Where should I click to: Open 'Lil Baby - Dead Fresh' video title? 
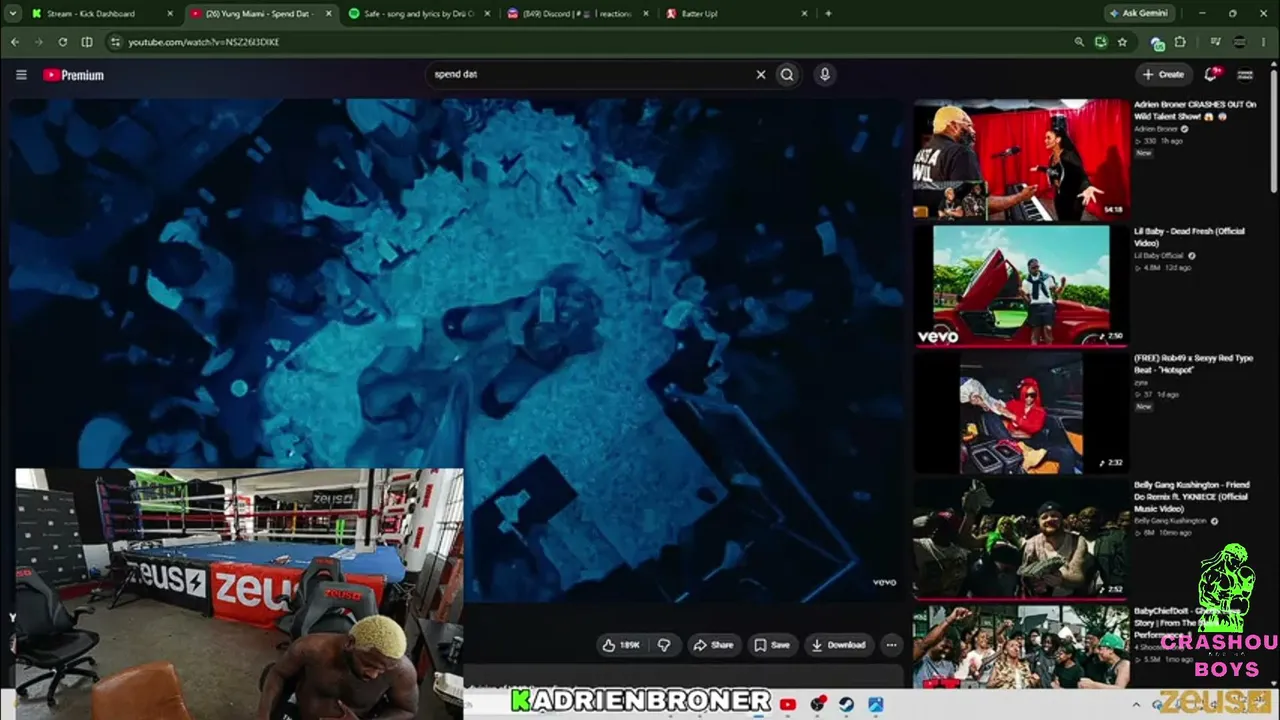(1189, 237)
